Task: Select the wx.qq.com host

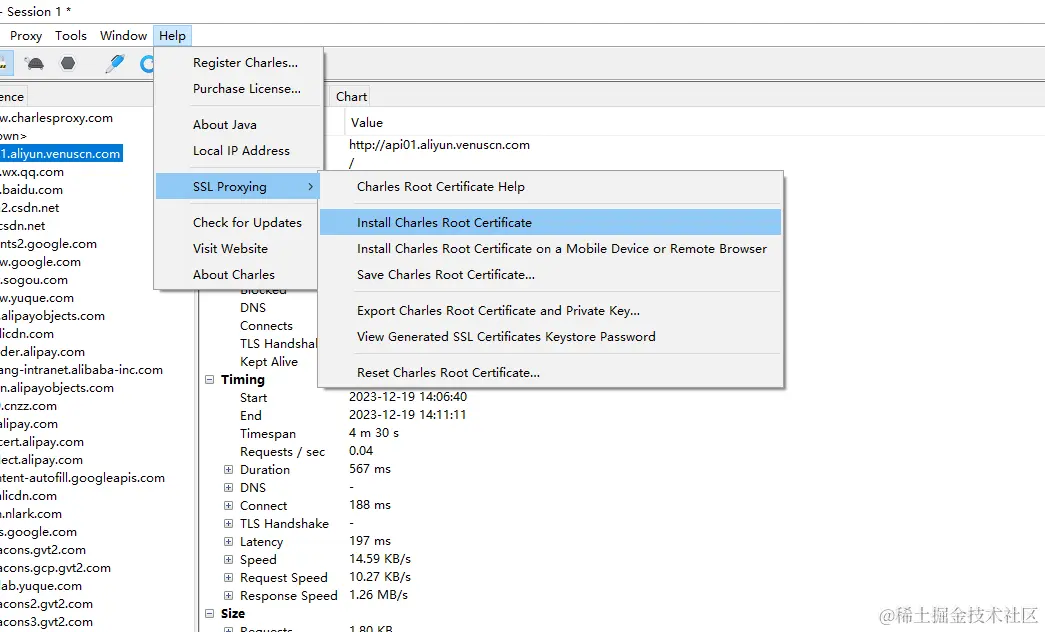Action: 32,172
